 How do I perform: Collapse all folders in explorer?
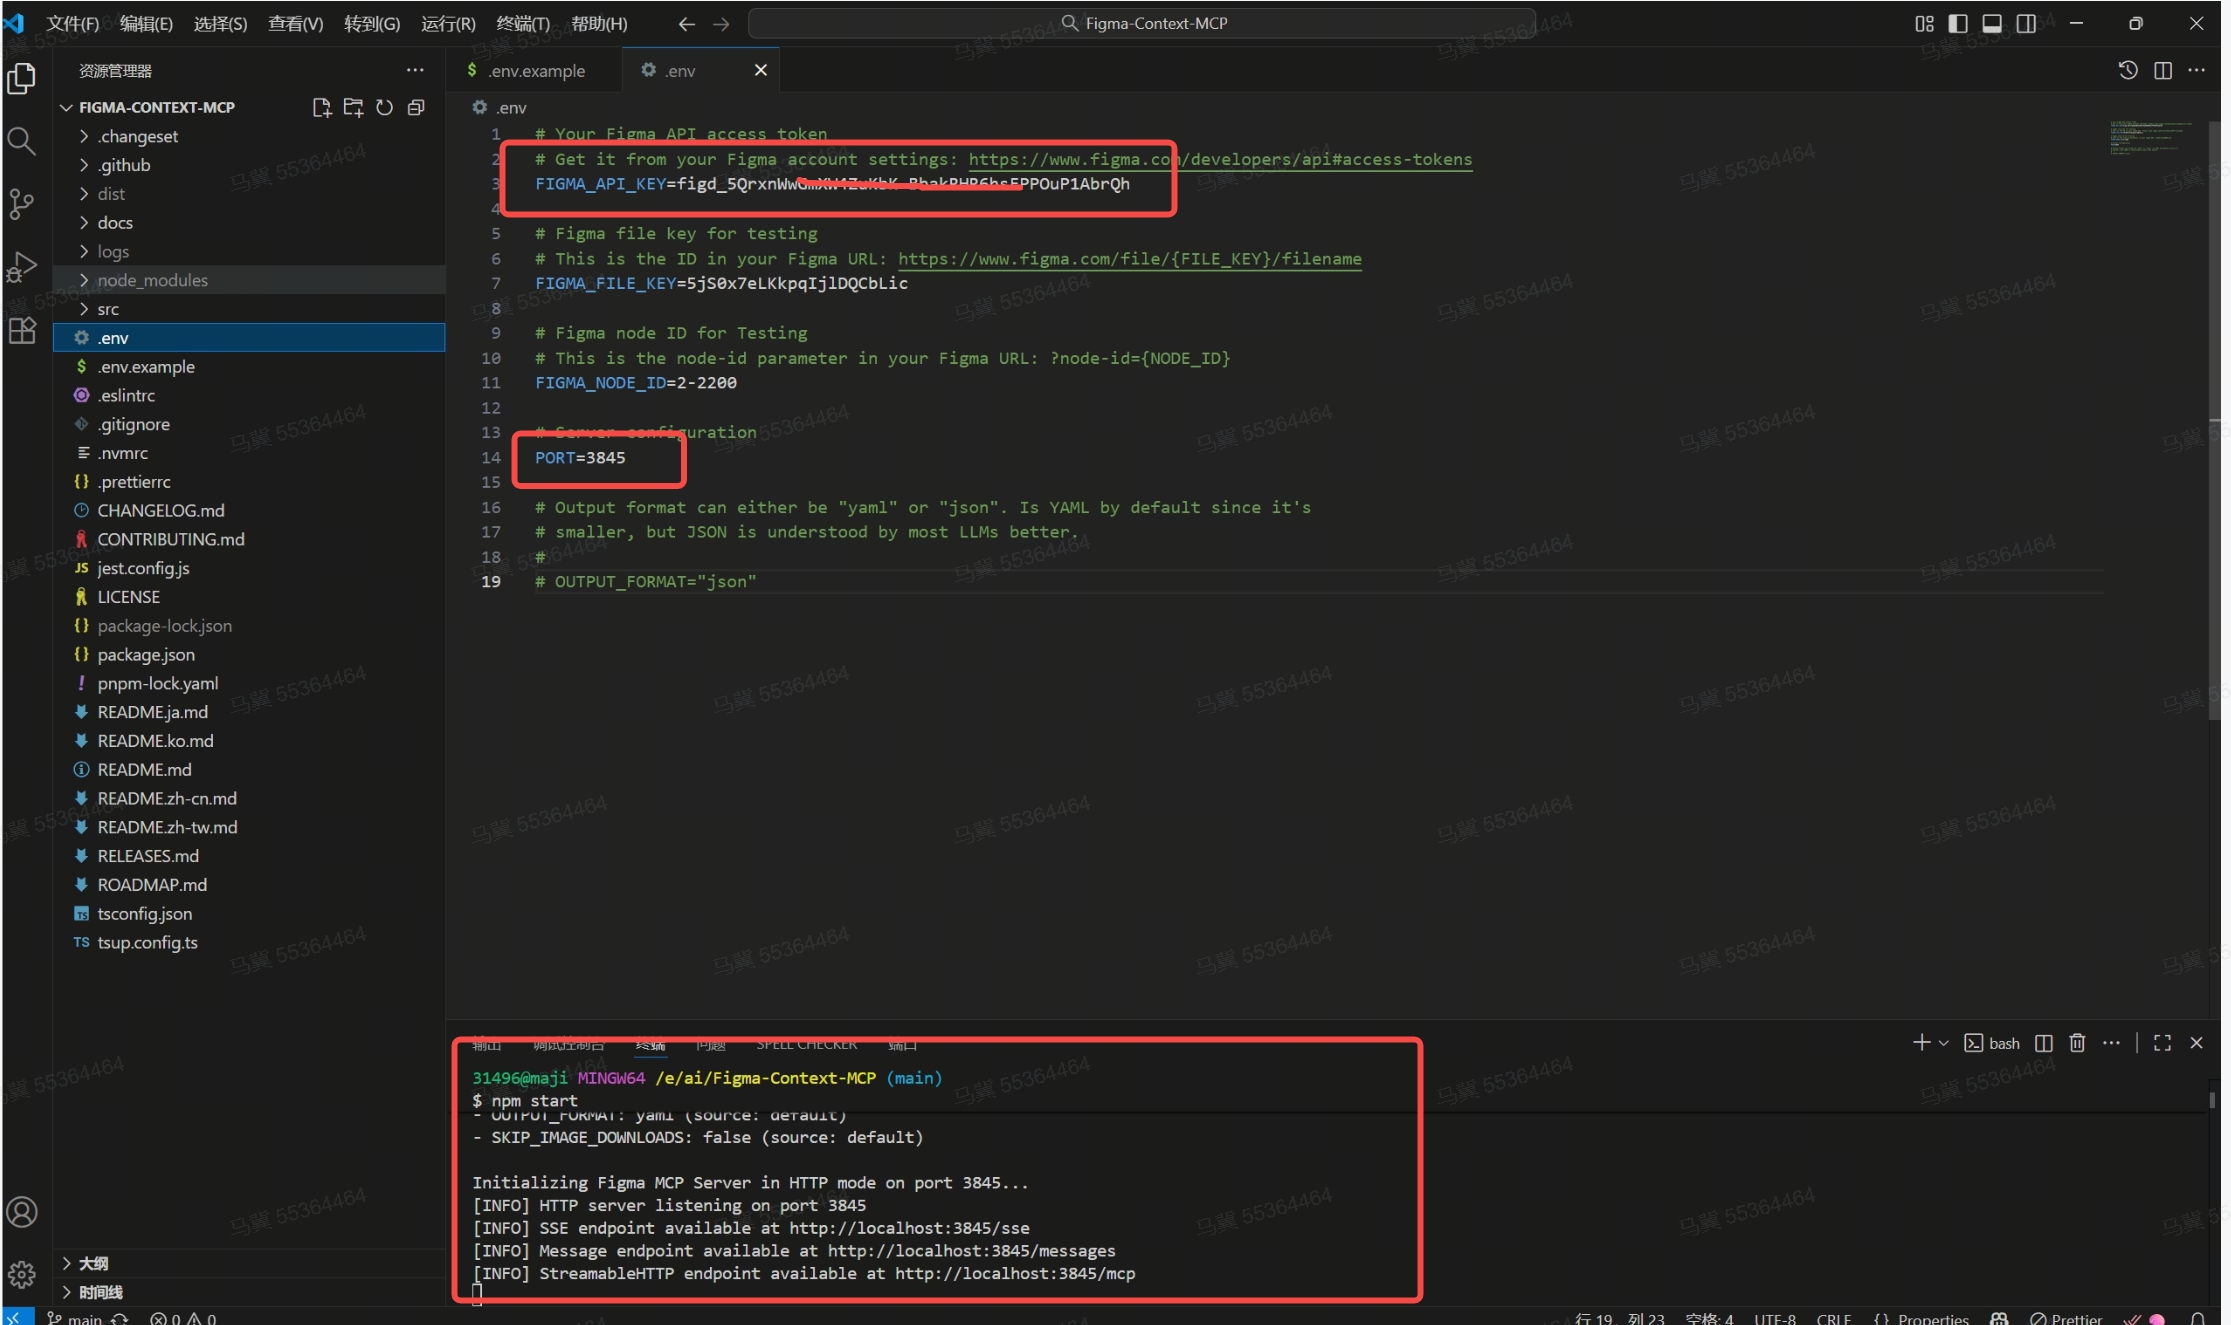(x=416, y=107)
